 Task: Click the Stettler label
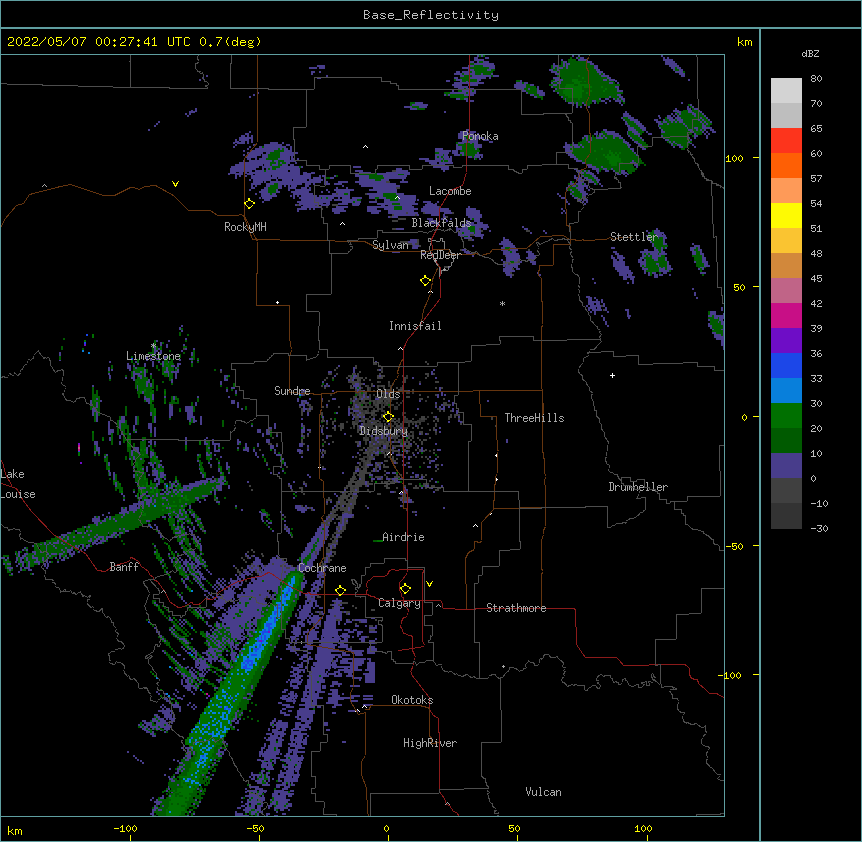click(633, 237)
